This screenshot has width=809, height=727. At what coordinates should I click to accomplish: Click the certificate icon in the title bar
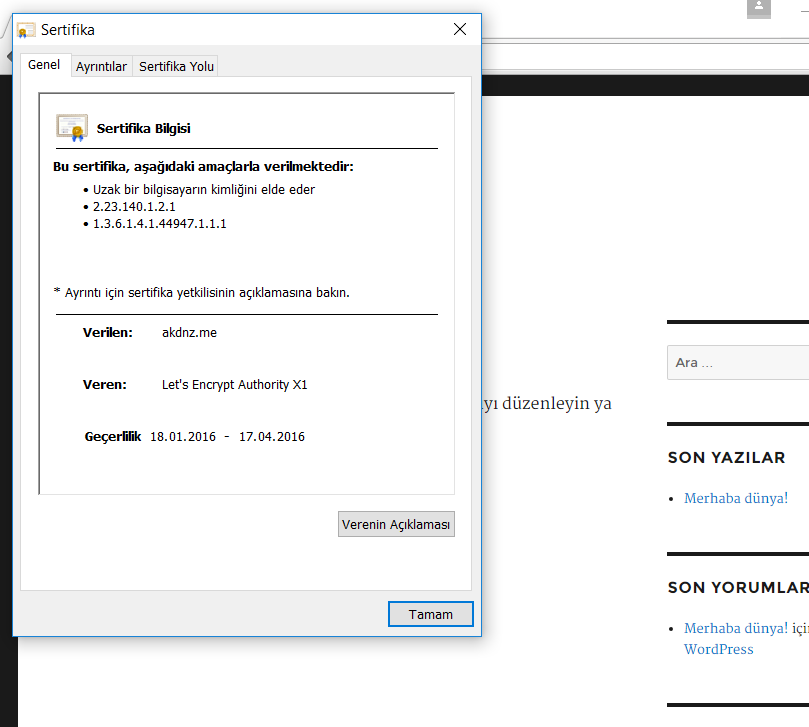26,30
